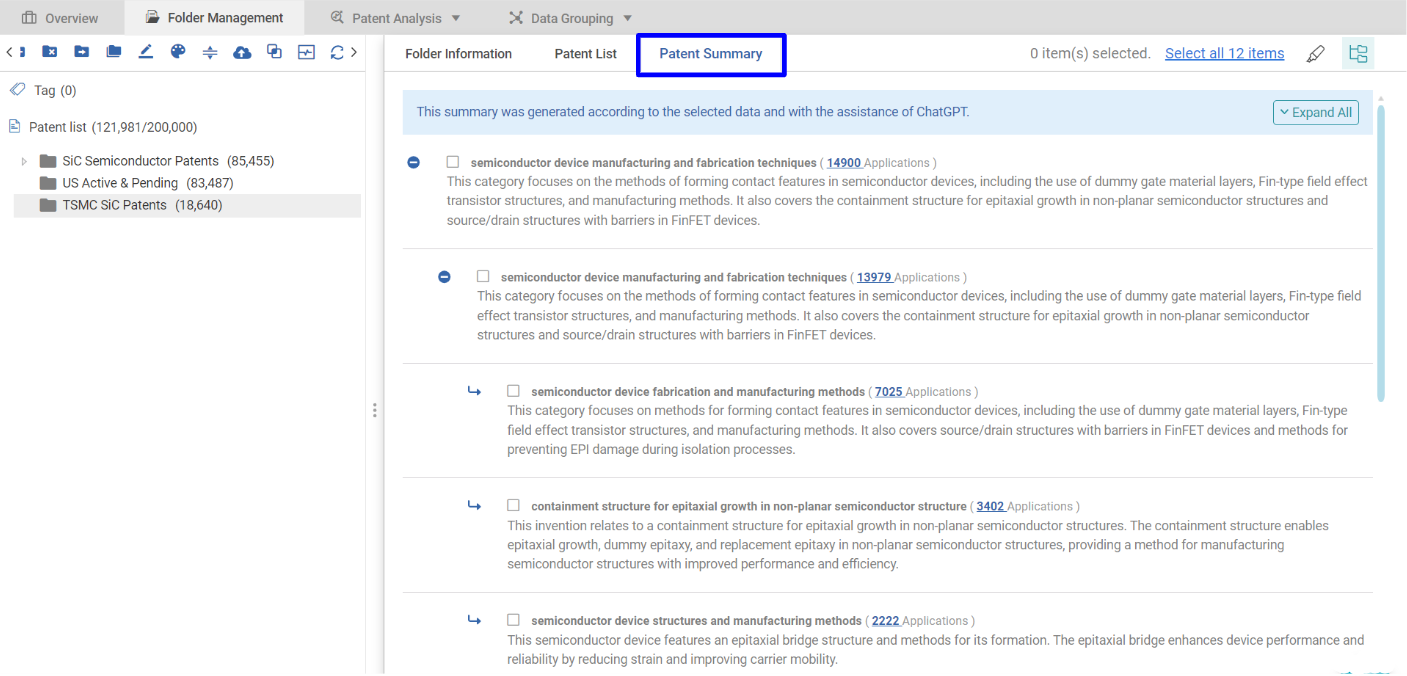Click the summary panel vertical scrollbar
Viewport: 1407px width, 676px height.
pyautogui.click(x=1381, y=250)
